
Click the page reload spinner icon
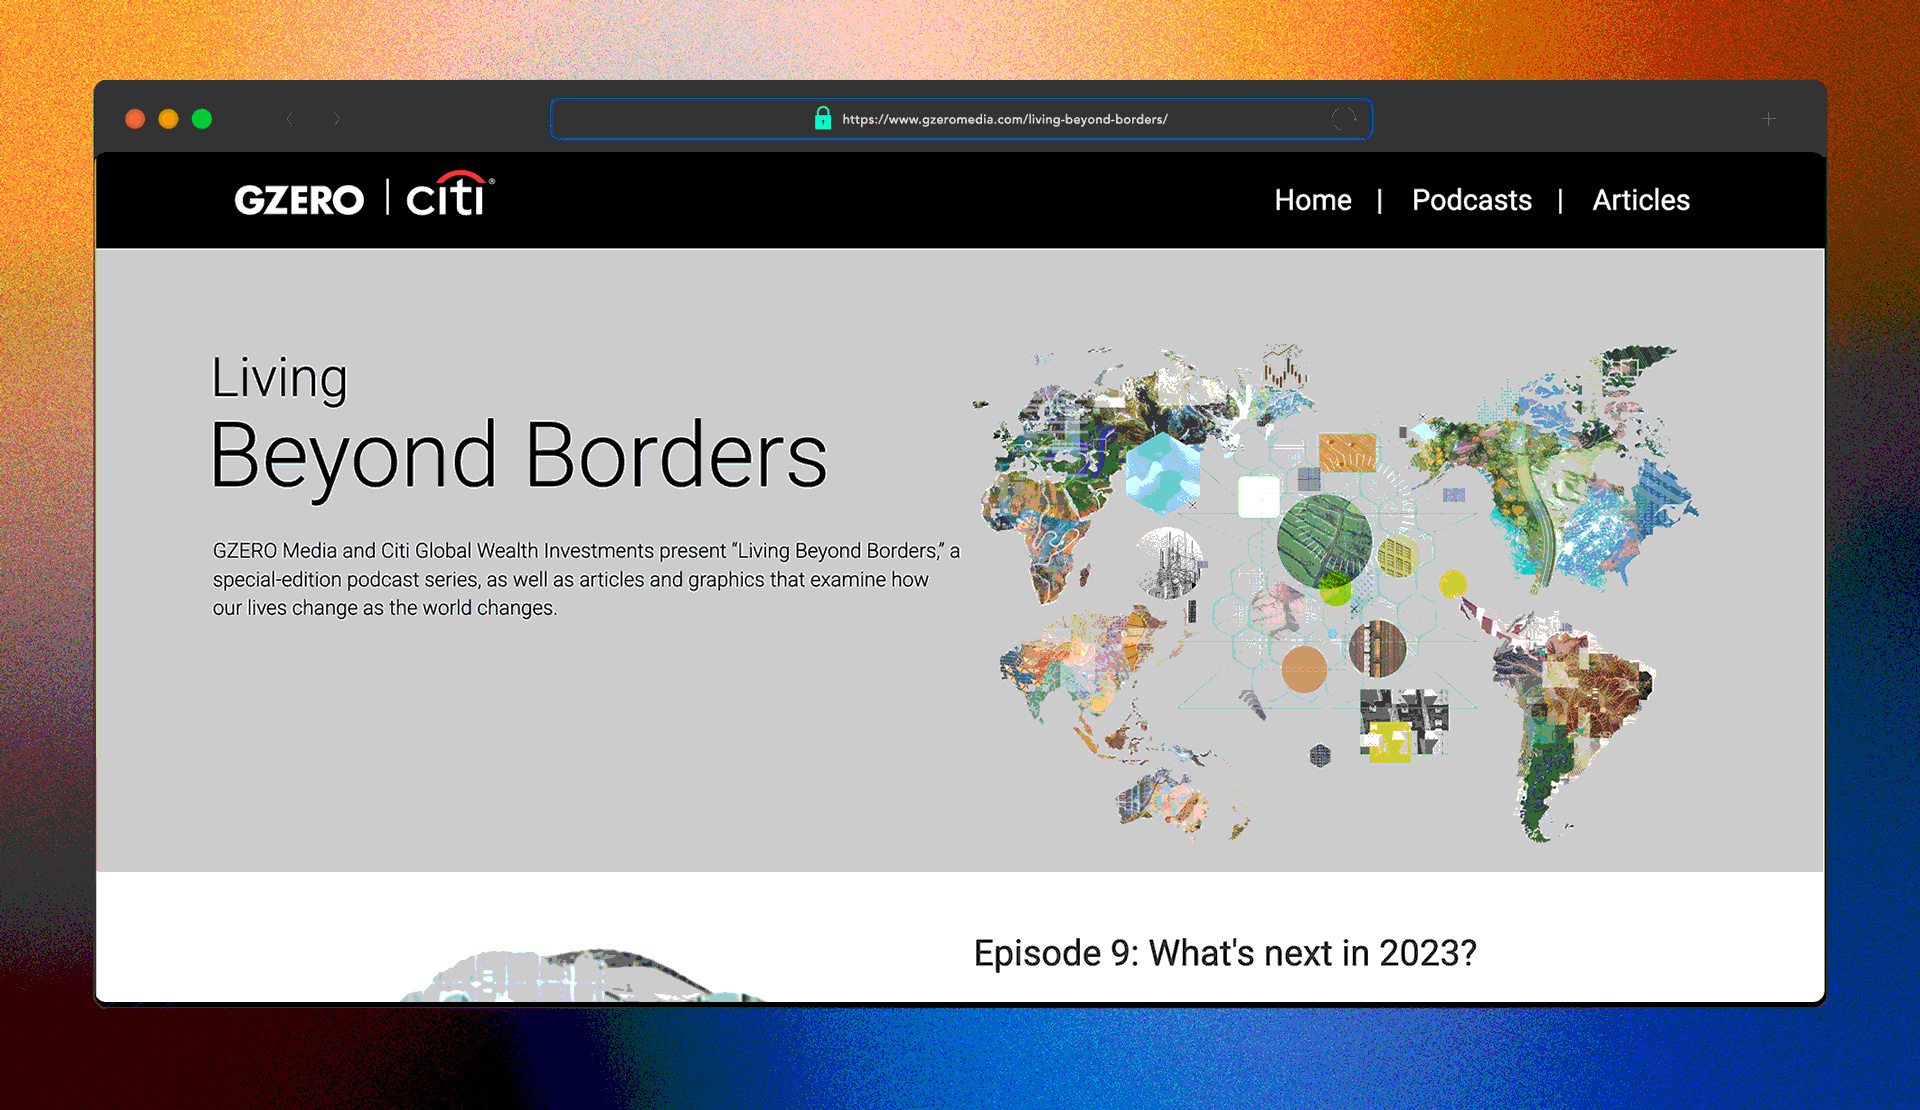pos(1344,119)
